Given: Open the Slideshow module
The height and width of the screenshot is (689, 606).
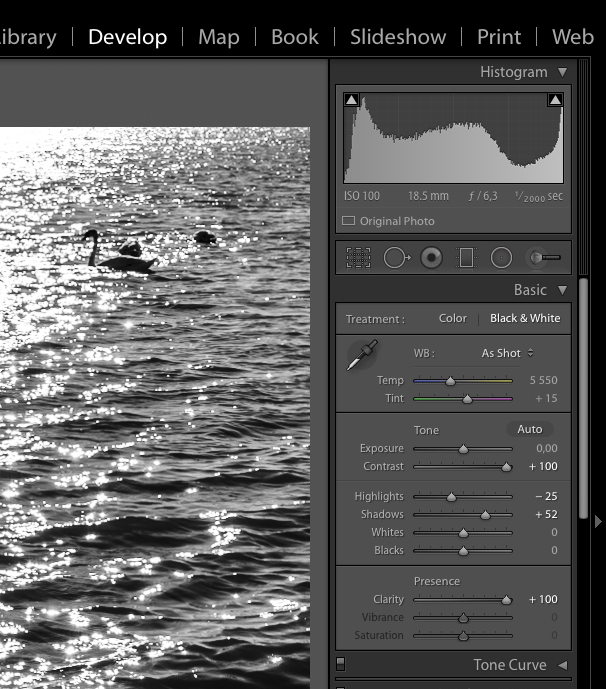Looking at the screenshot, I should [x=397, y=37].
